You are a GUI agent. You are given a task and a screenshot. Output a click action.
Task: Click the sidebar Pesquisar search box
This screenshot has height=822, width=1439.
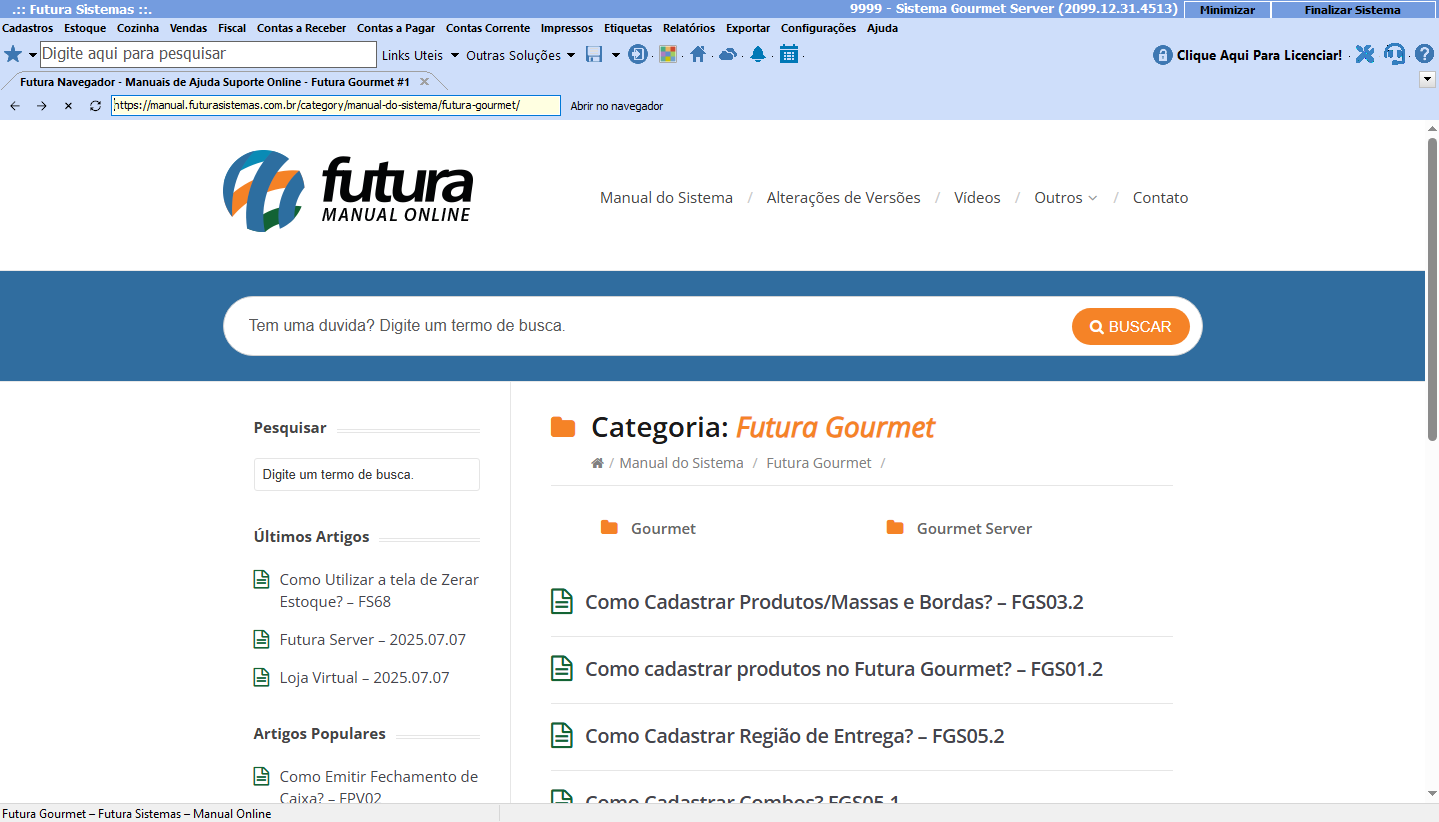click(367, 474)
